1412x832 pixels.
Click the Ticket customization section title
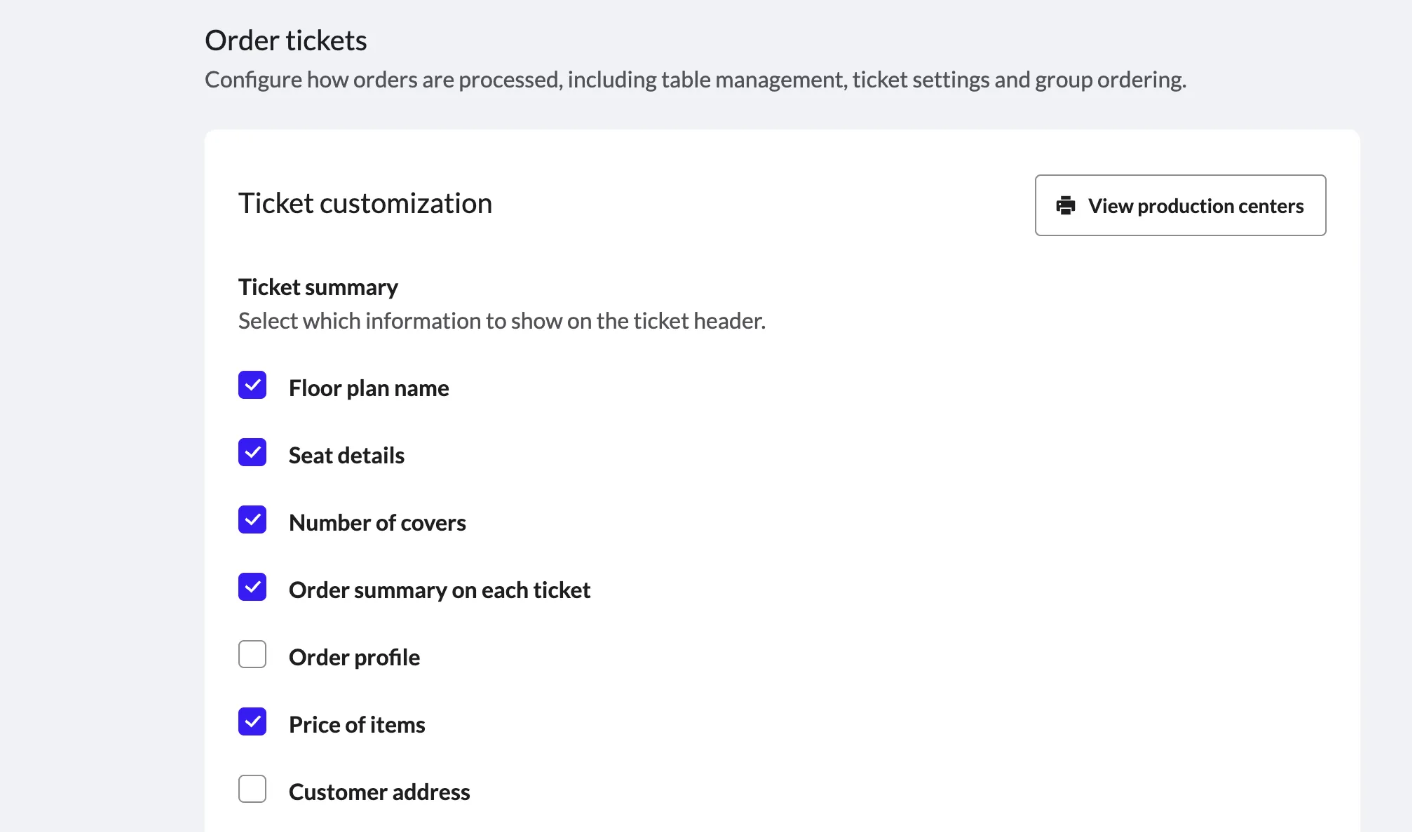tap(365, 203)
